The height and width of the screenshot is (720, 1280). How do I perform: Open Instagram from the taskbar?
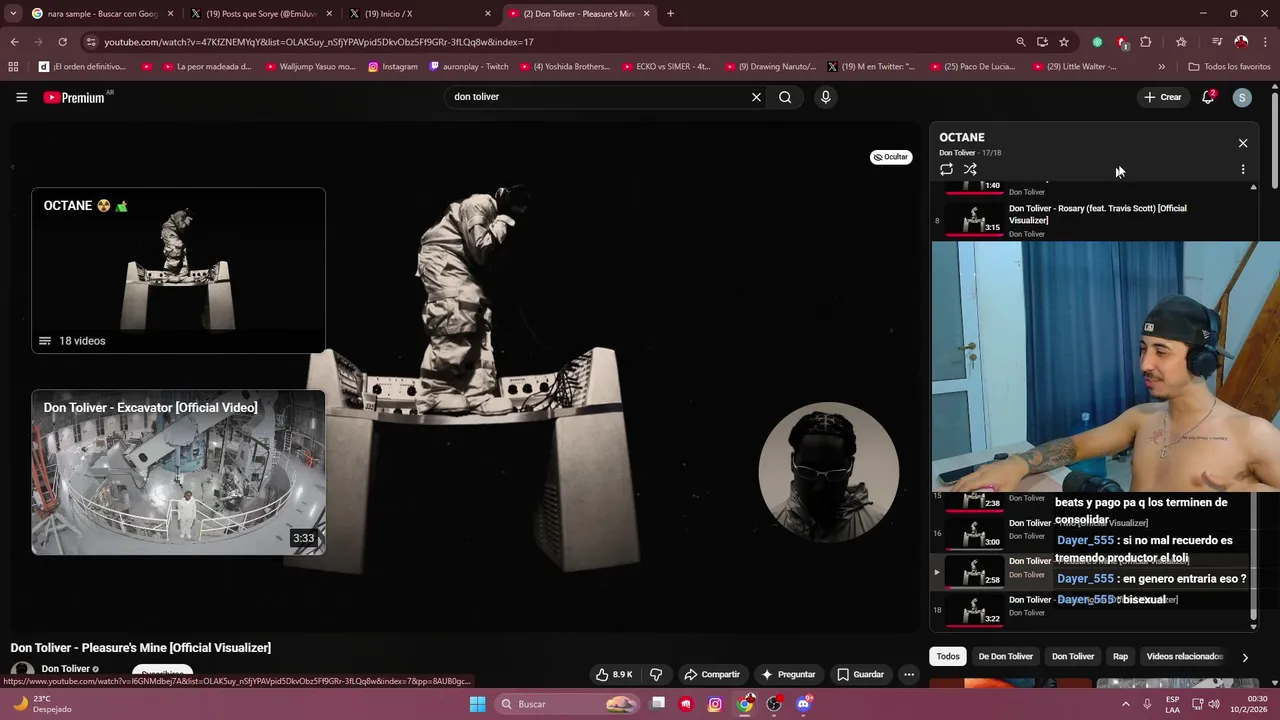click(715, 704)
